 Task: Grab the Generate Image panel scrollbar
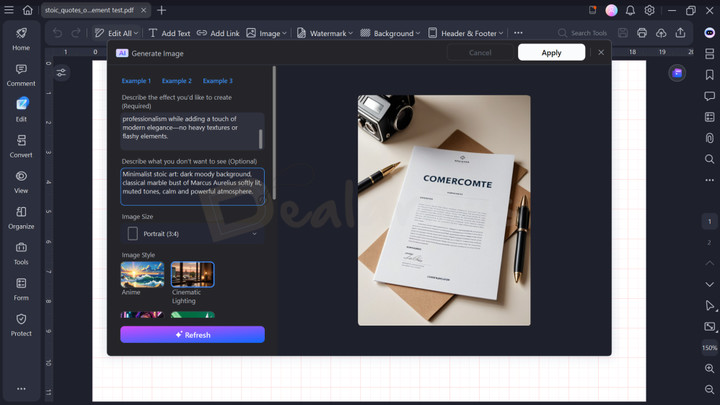[274, 133]
